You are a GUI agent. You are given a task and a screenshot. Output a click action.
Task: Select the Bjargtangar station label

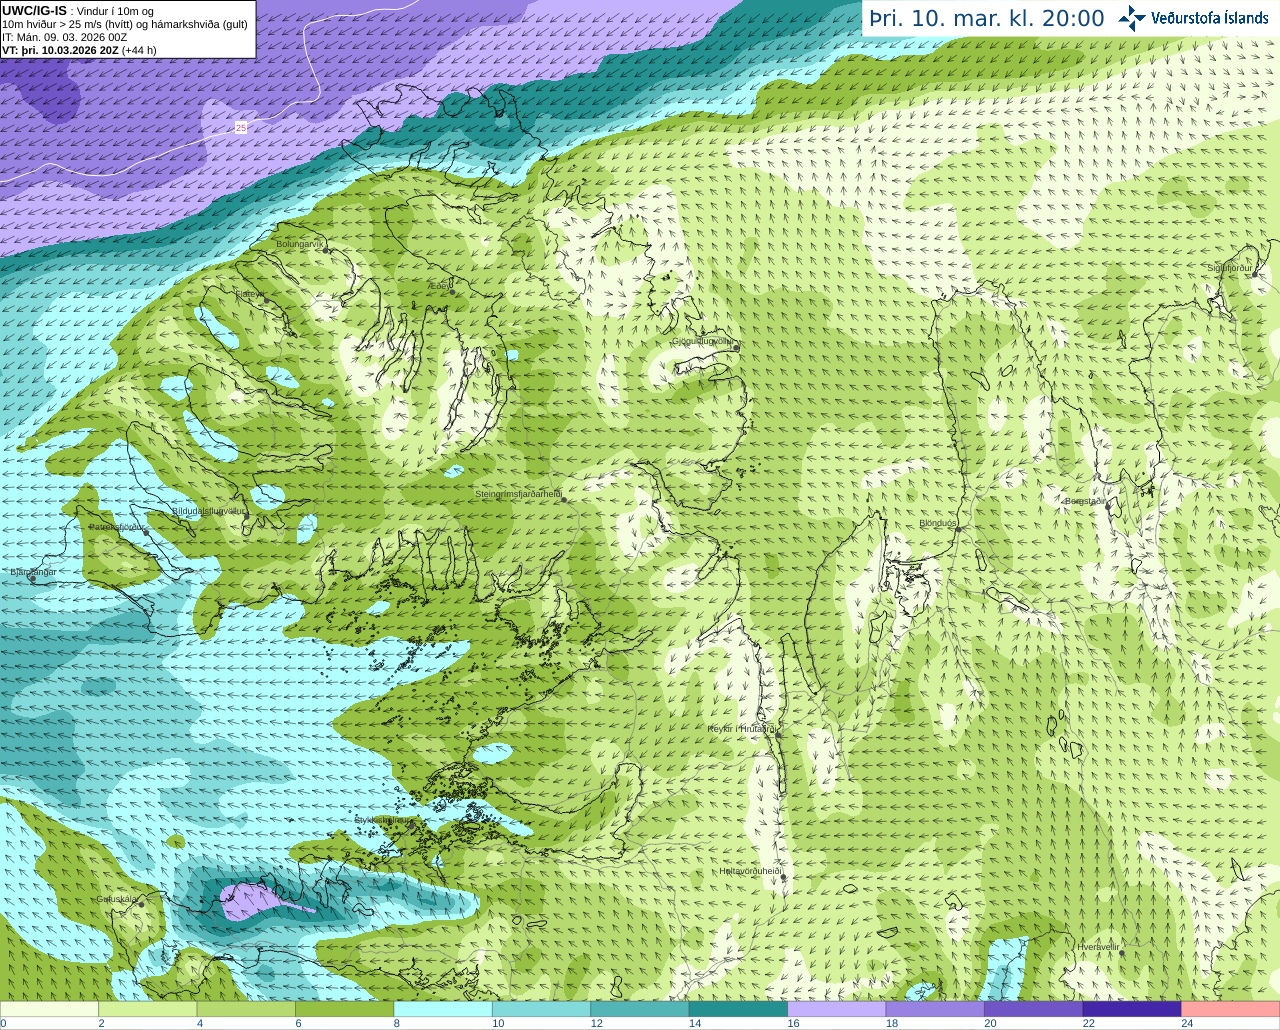point(33,572)
